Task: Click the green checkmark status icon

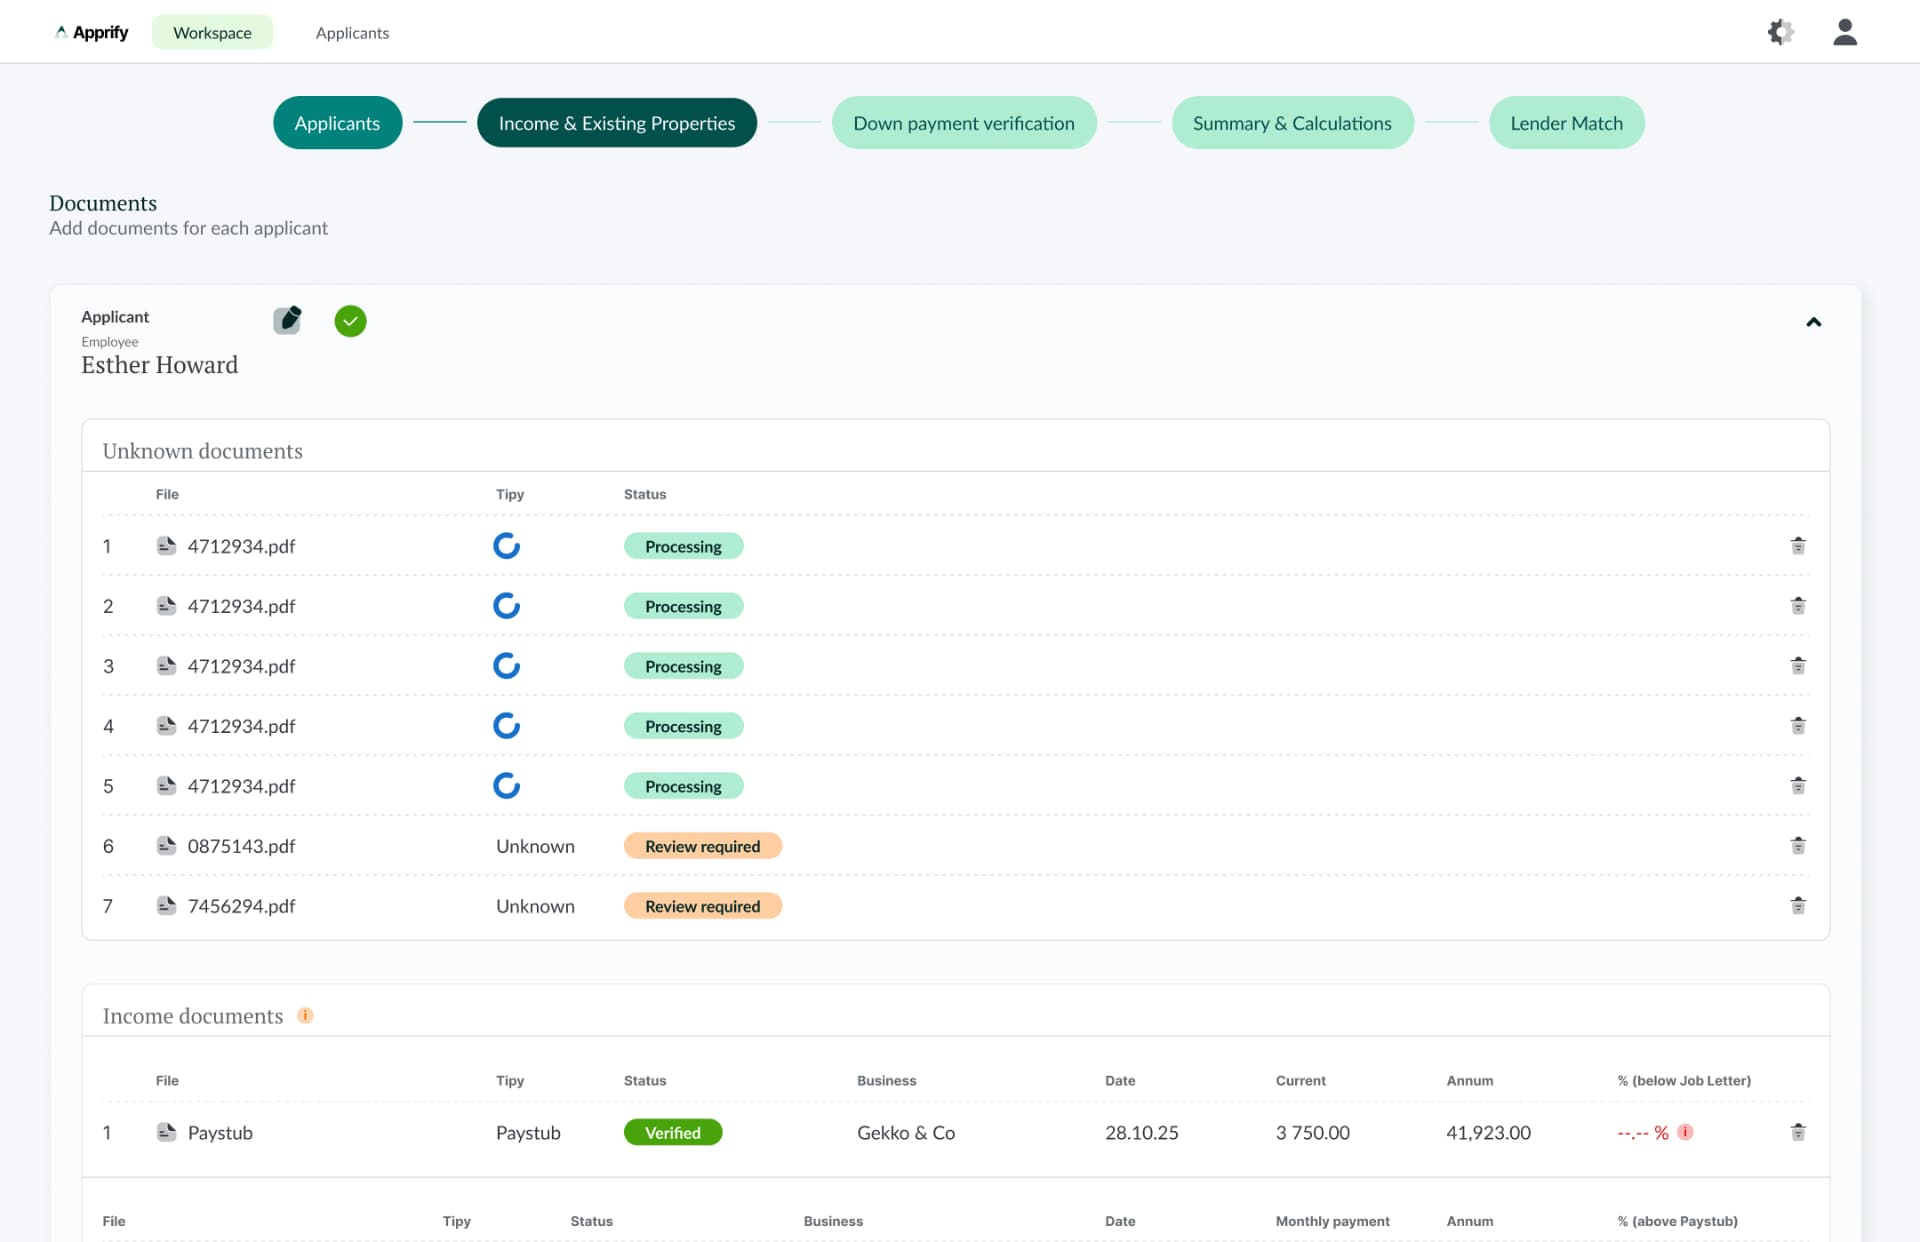Action: pos(350,321)
